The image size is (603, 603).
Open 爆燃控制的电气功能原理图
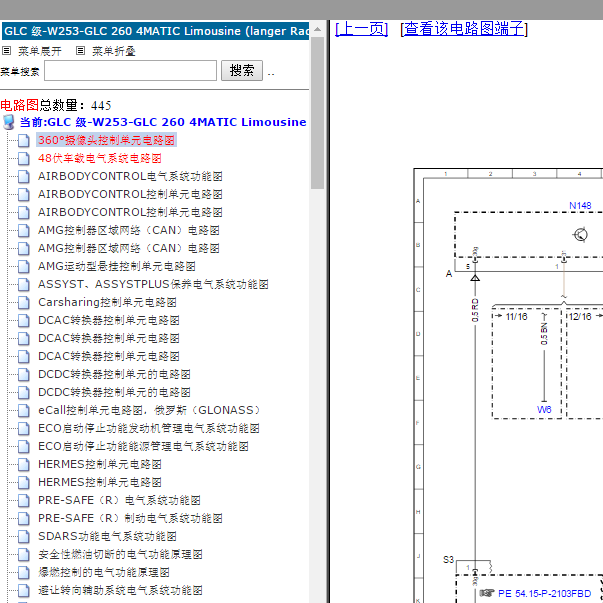(104, 572)
